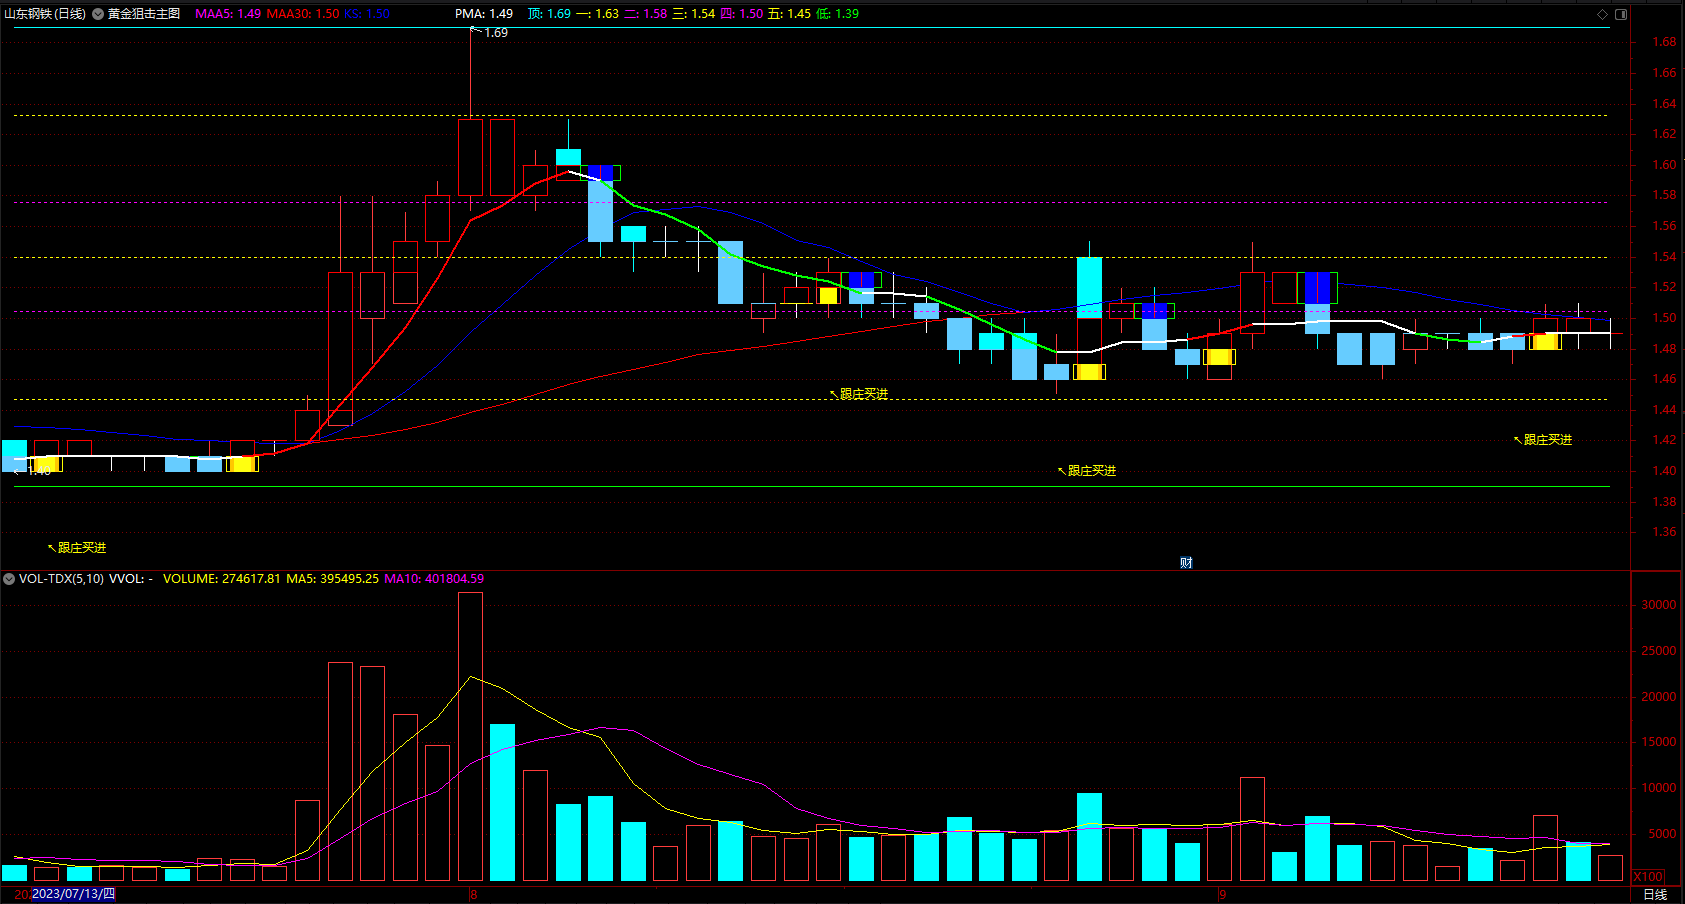The image size is (1685, 904).
Task: Click the MAA5: 1.49 indicator value
Action: coord(228,14)
